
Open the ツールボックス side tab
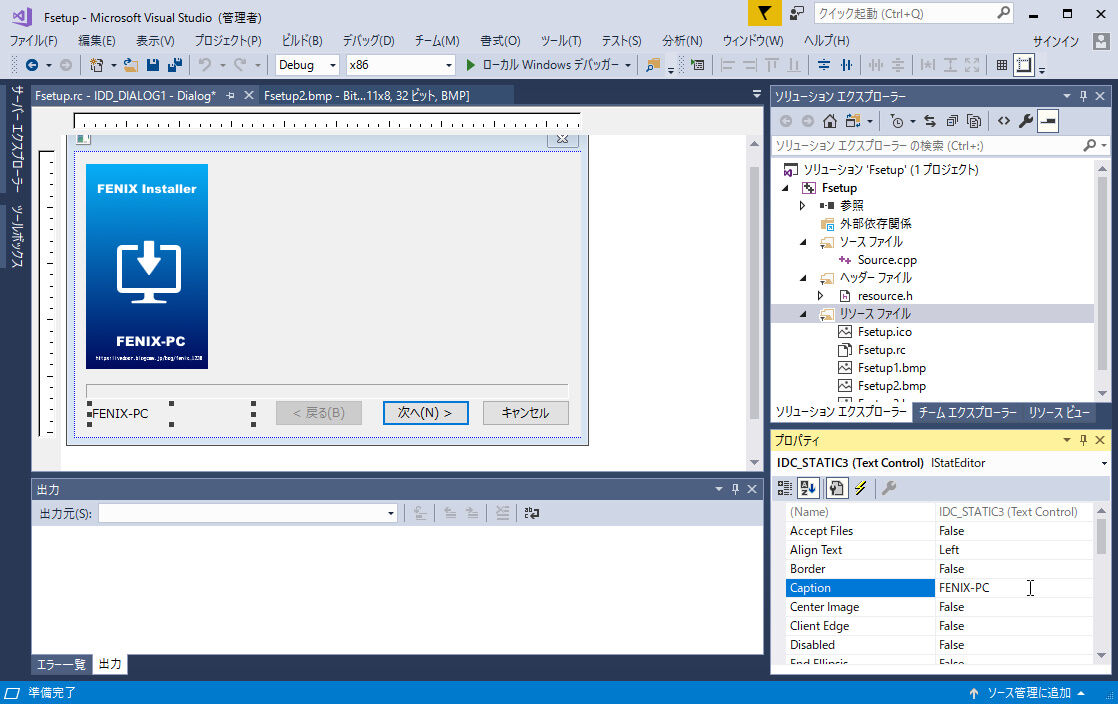17,236
